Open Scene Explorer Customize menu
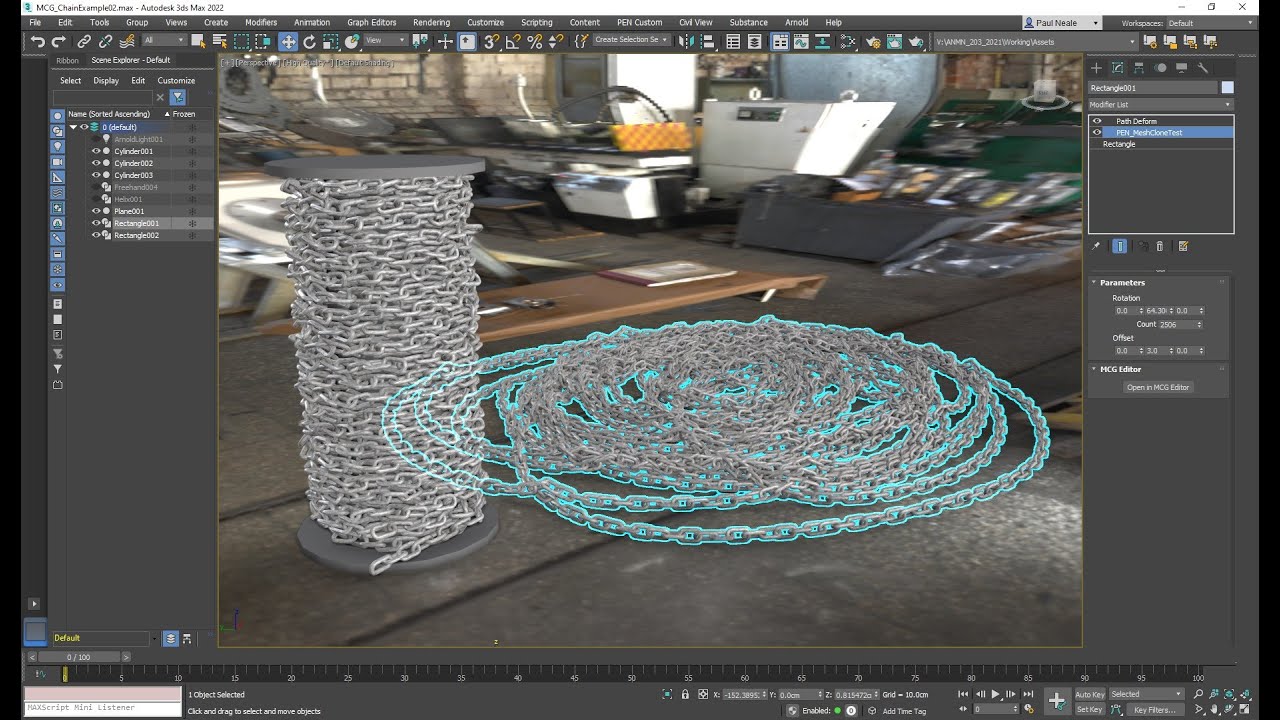This screenshot has height=720, width=1280. point(176,80)
